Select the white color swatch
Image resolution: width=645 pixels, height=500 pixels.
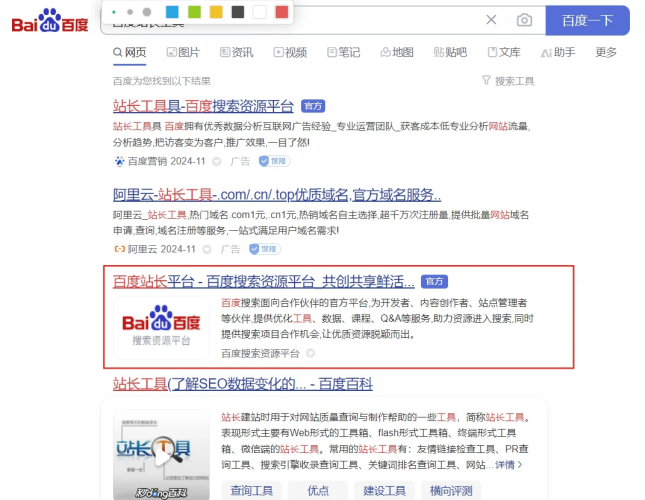click(x=260, y=12)
